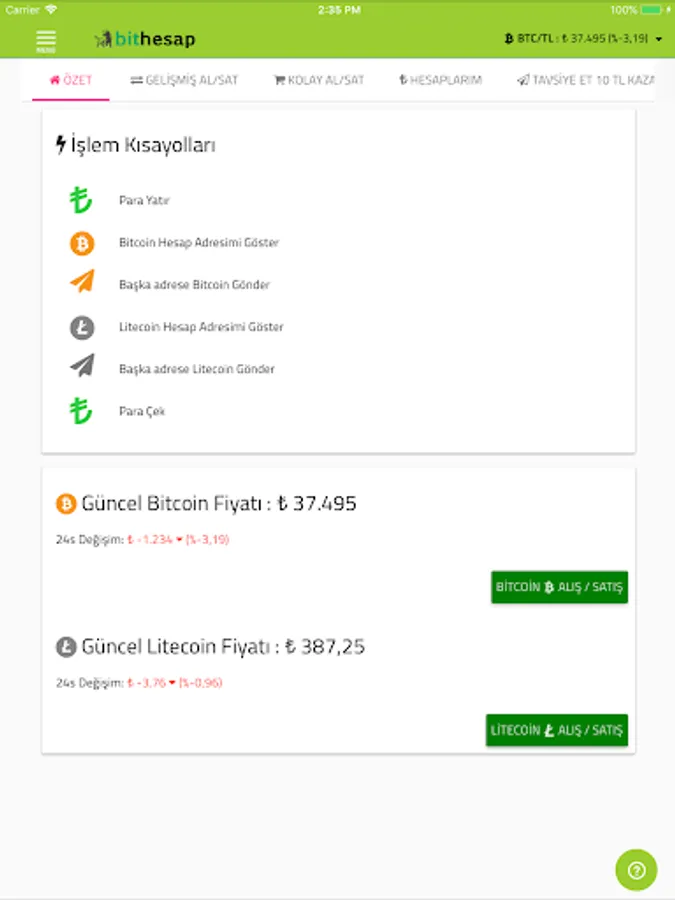
Task: Open the hamburger menu icon
Action: click(x=45, y=40)
